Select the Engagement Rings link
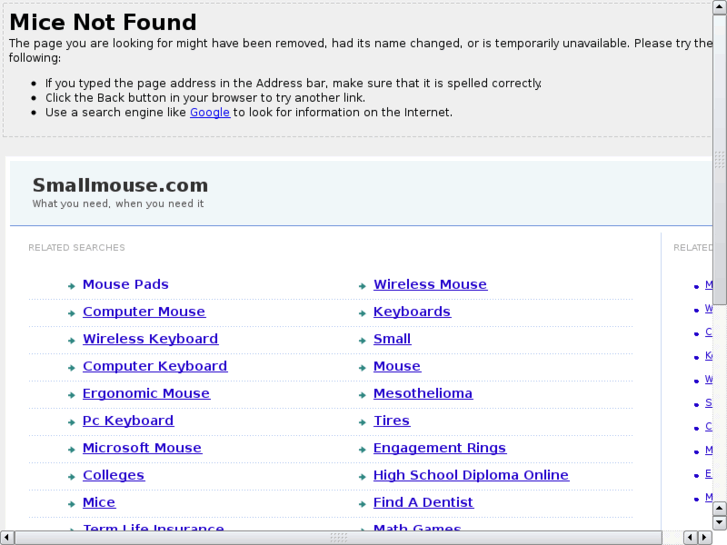The height and width of the screenshot is (545, 727). pos(439,448)
